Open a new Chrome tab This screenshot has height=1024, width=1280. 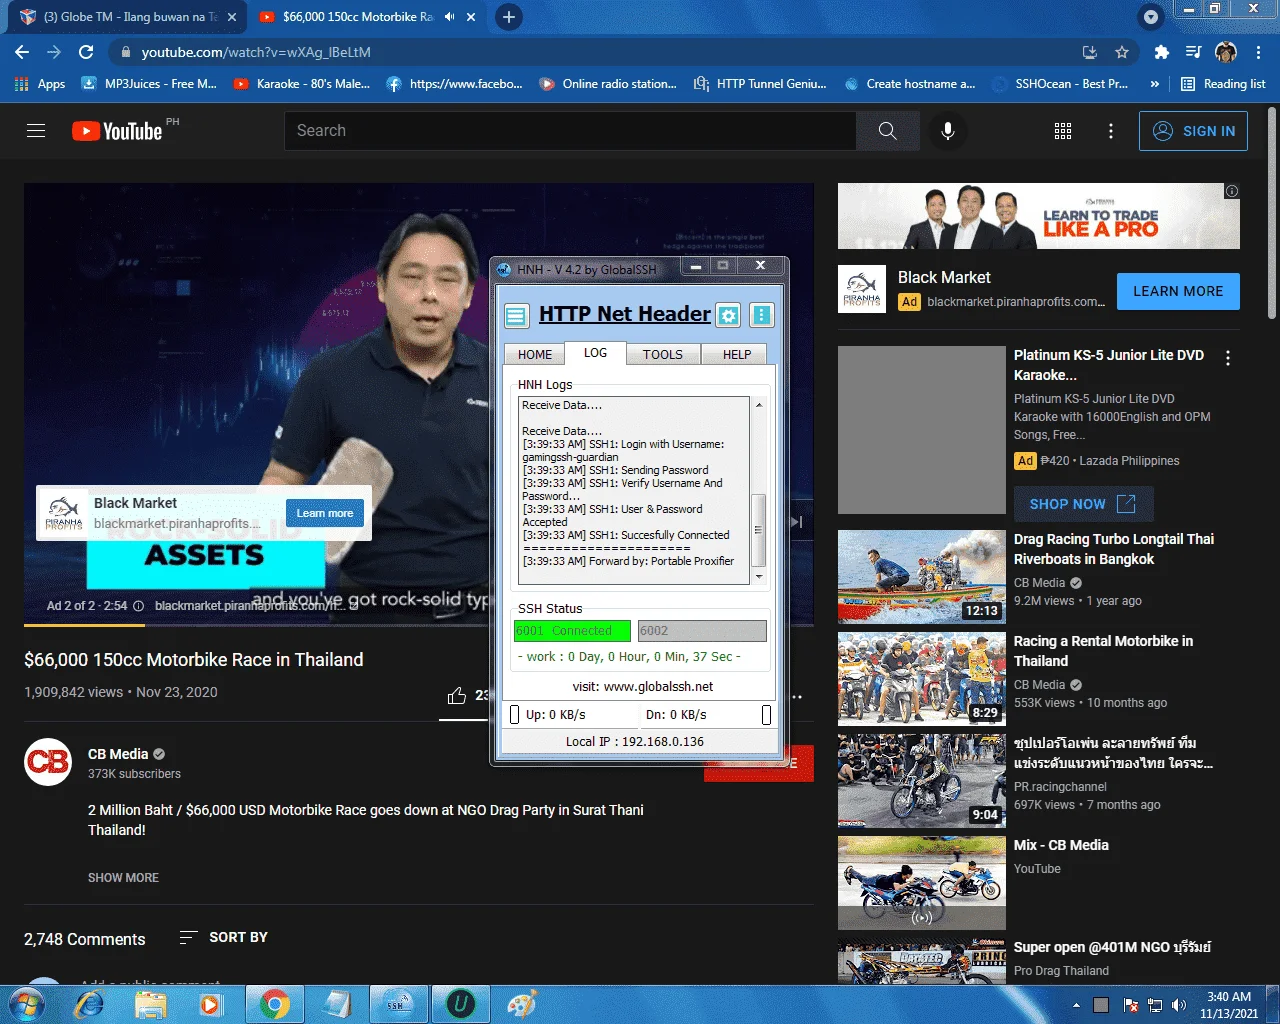point(509,17)
